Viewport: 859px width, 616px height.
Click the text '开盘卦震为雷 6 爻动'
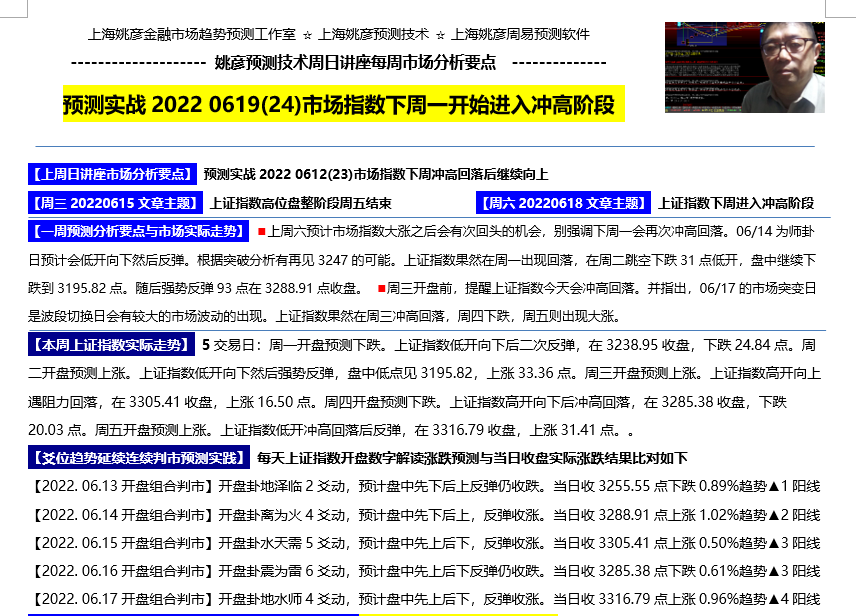[282, 571]
